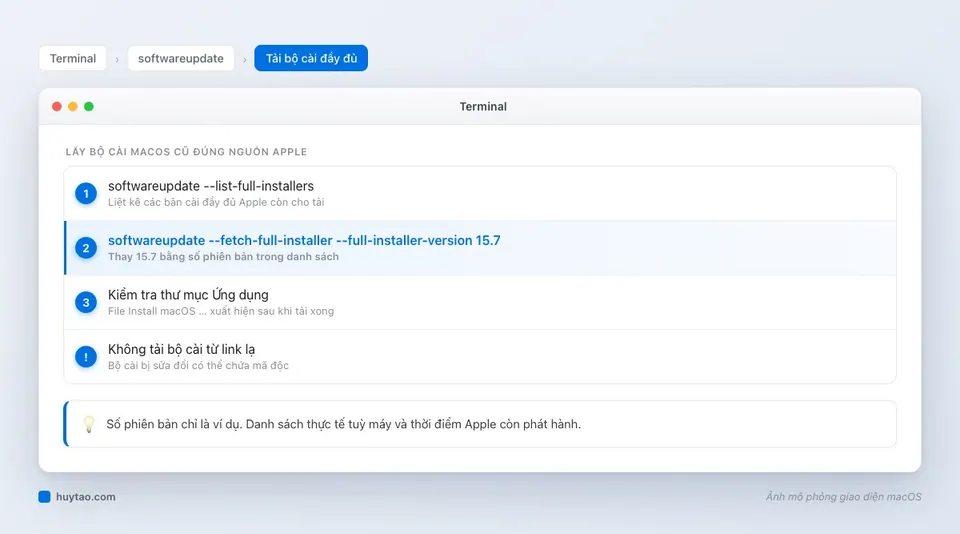Click the chevron after softwareupdate breadcrumb
The width and height of the screenshot is (960, 534).
tap(245, 59)
